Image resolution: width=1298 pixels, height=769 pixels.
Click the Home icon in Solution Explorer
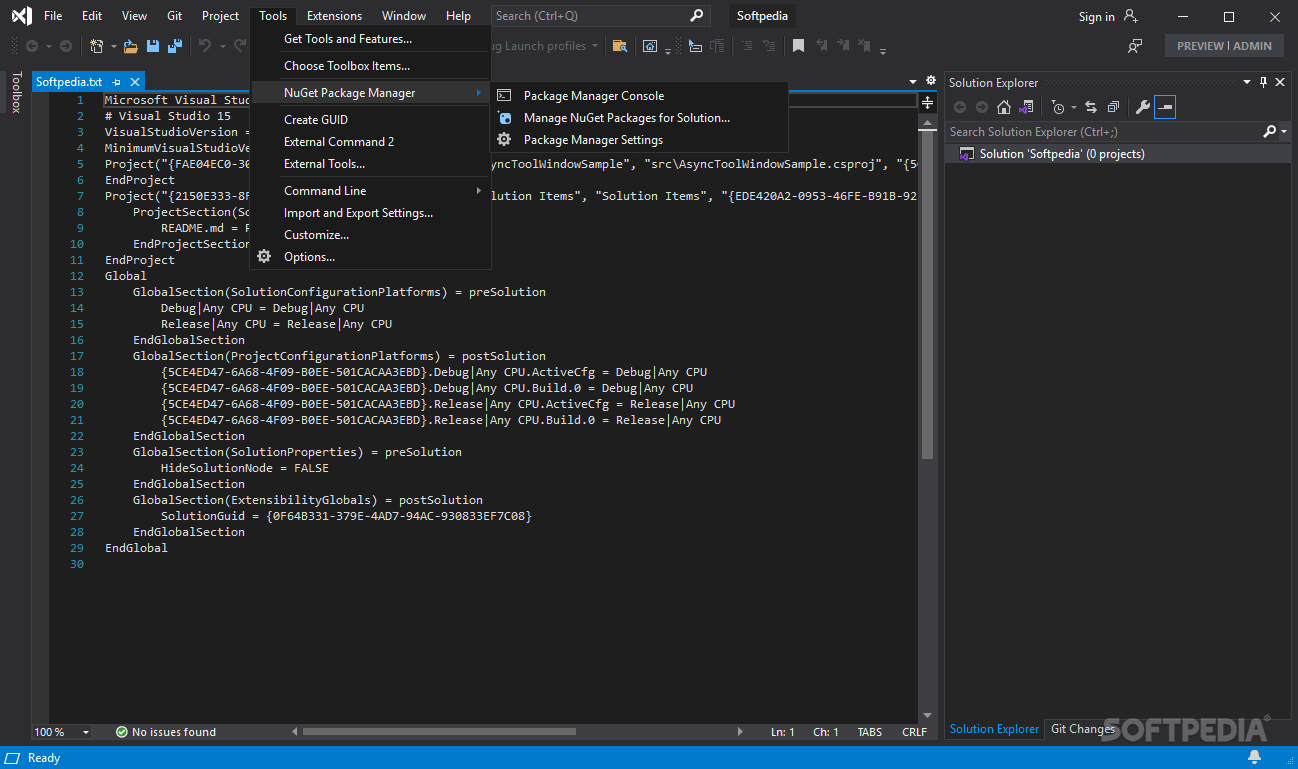click(1004, 107)
